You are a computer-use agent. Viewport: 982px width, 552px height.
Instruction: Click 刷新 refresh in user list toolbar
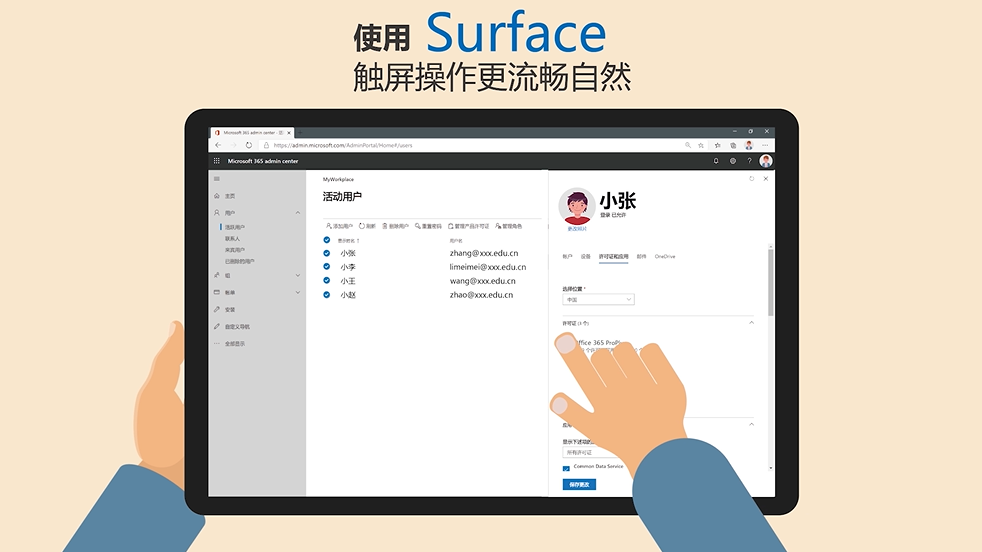[367, 226]
